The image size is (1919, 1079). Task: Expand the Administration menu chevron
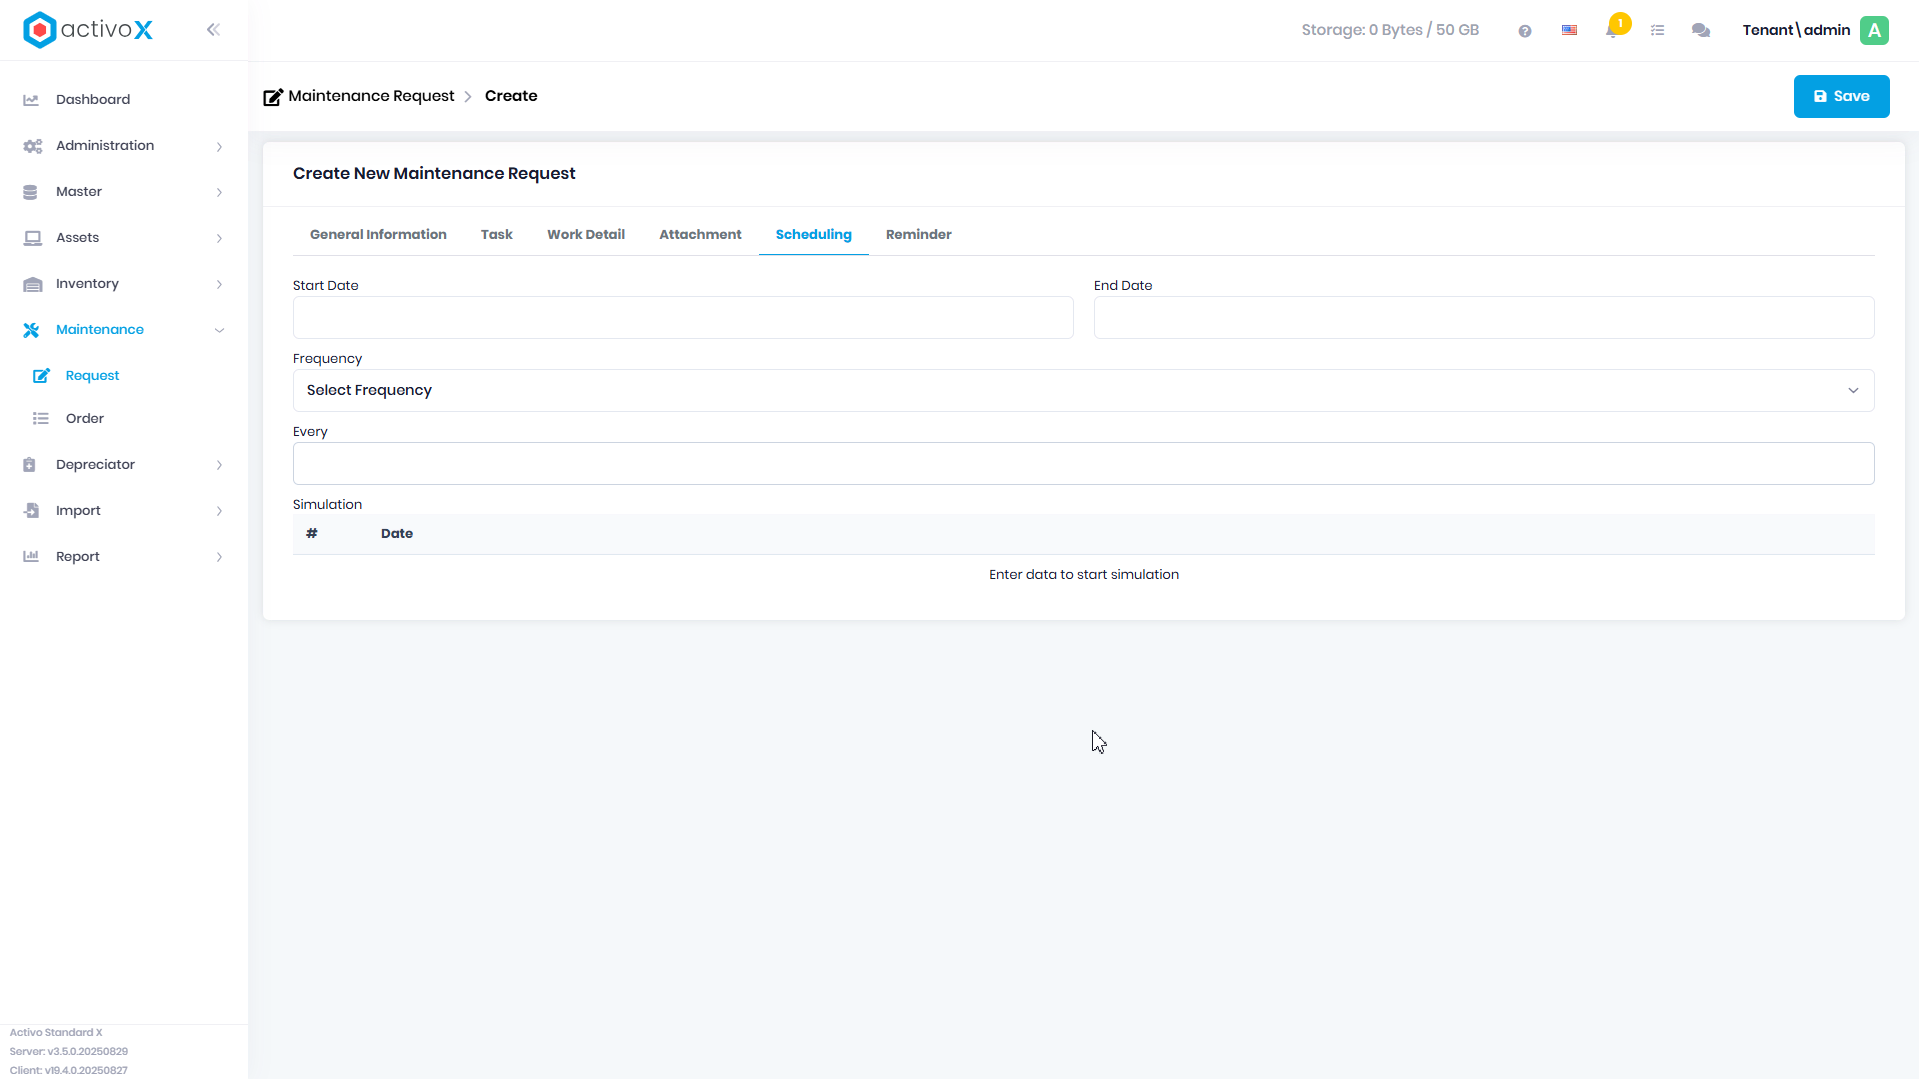(x=219, y=146)
